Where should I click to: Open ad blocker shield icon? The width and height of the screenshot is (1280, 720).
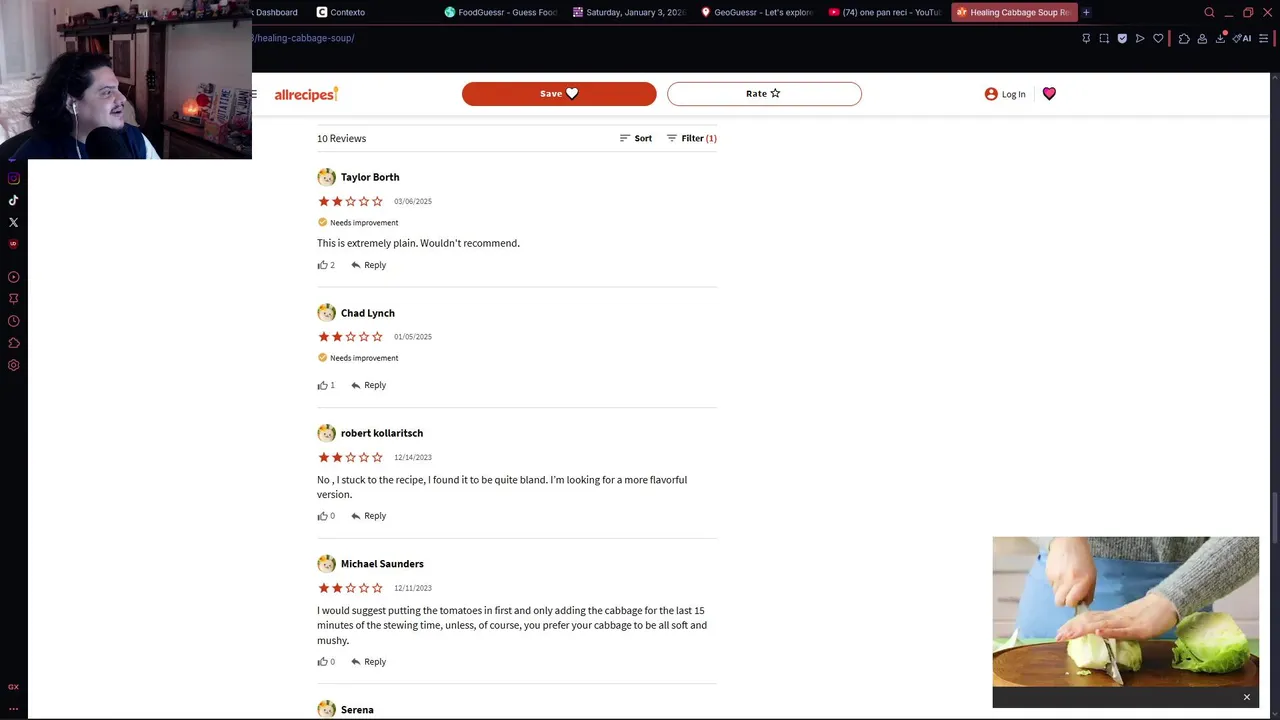tap(1122, 38)
